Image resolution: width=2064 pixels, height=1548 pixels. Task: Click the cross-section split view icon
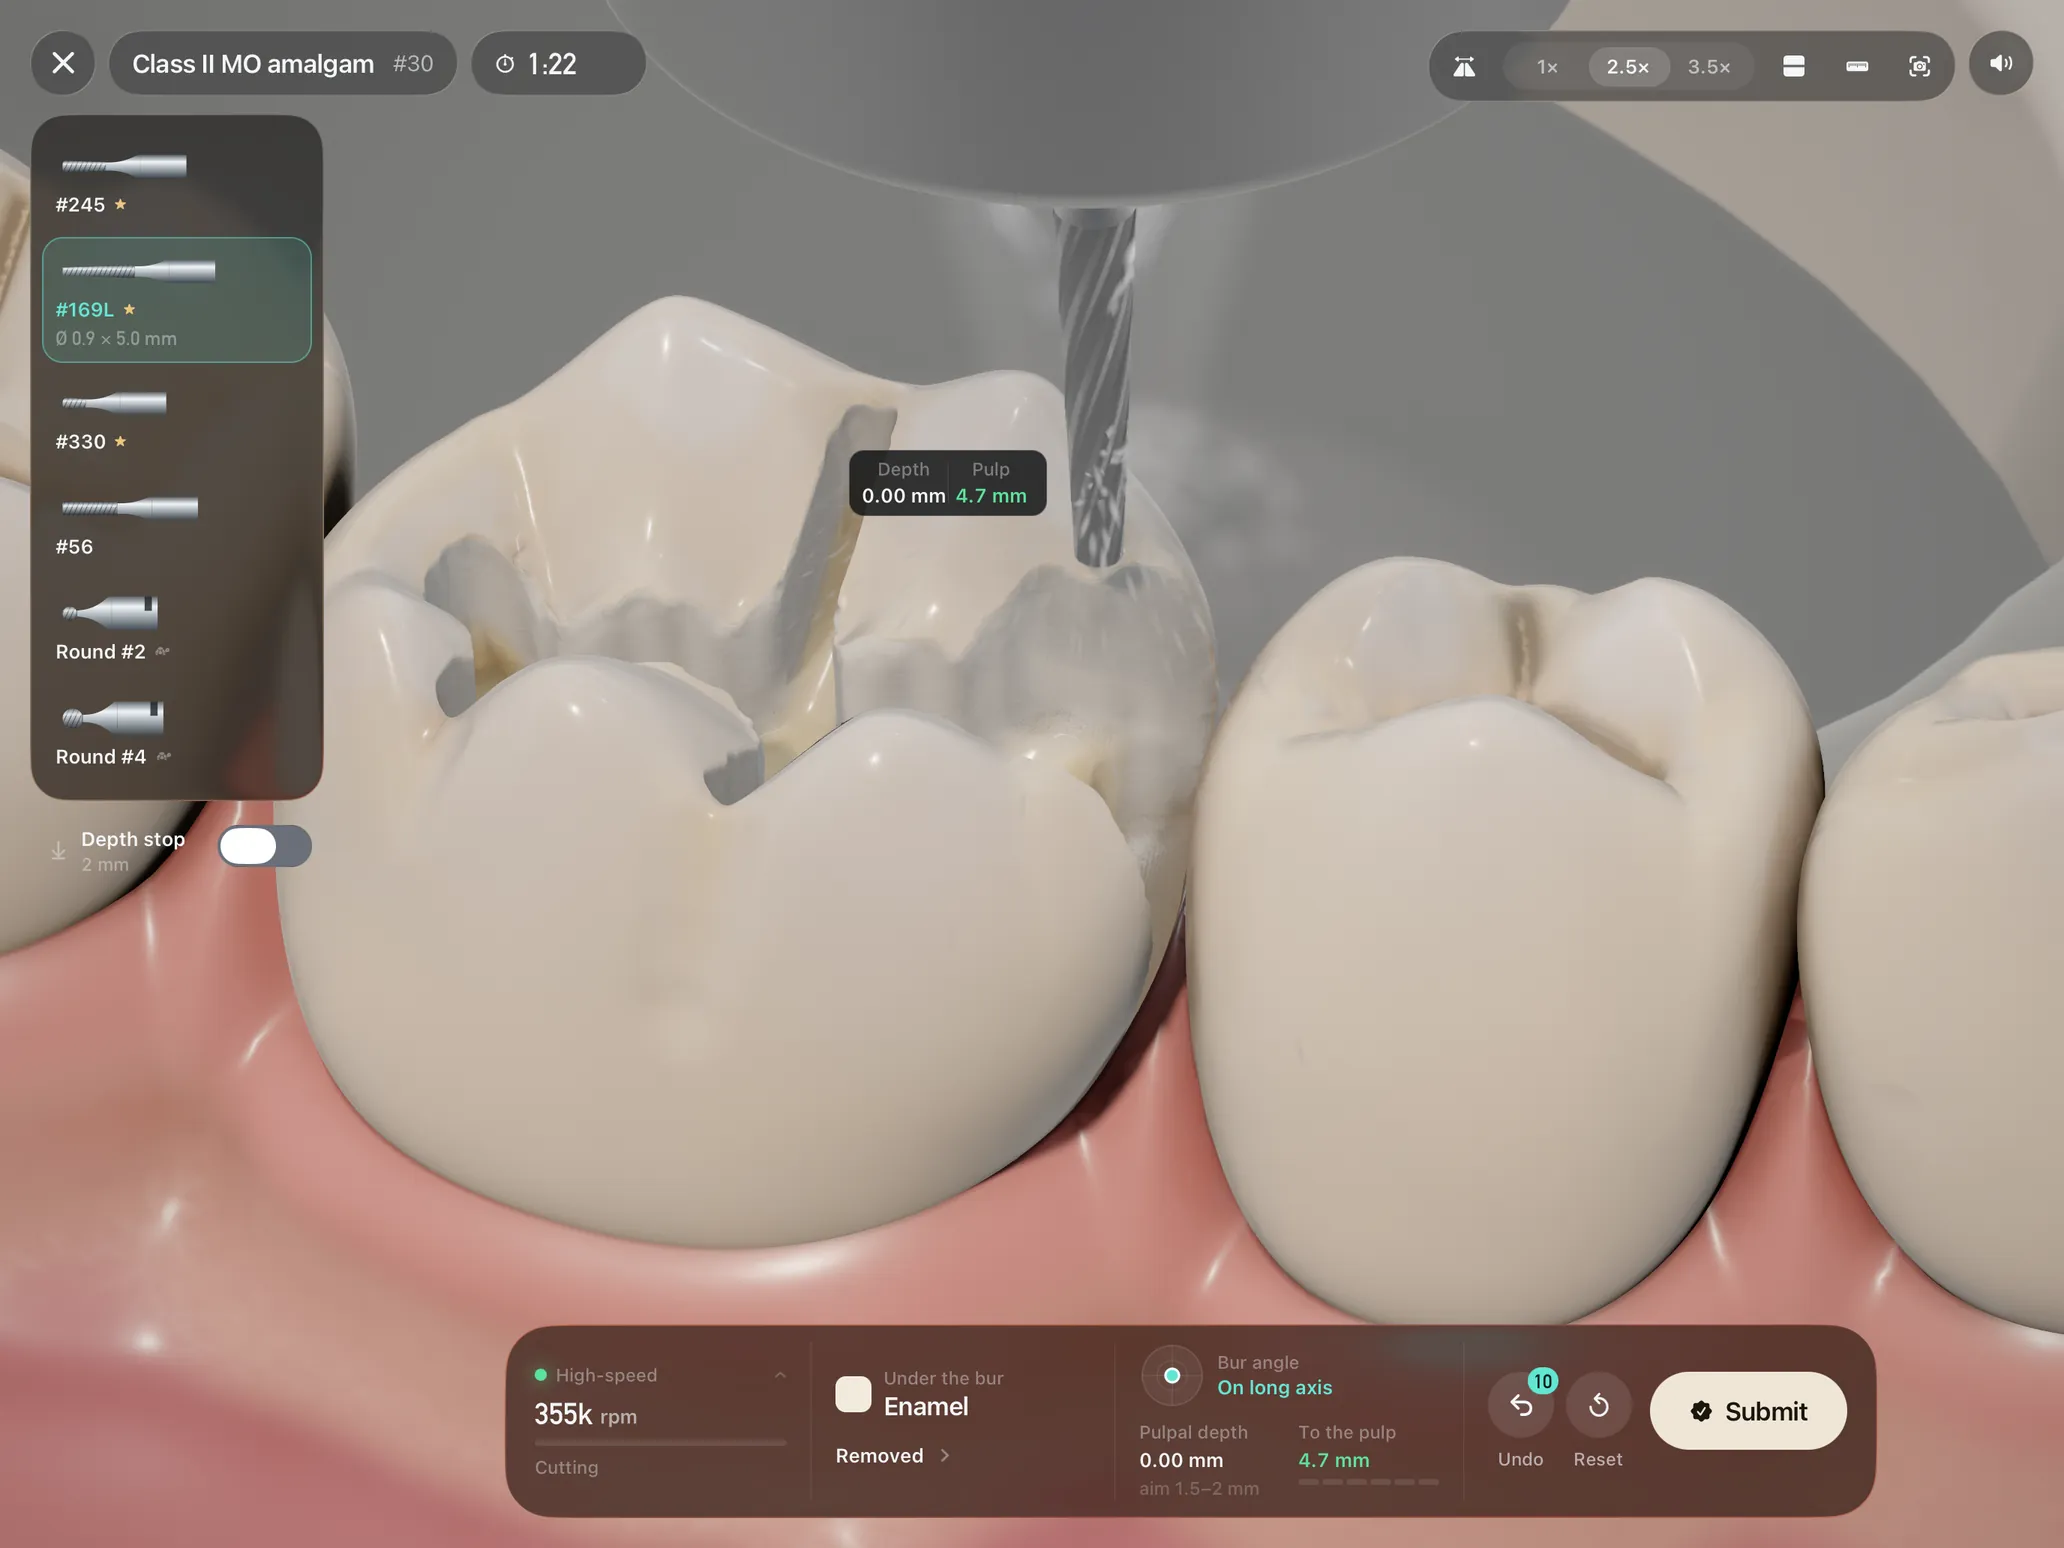point(1794,67)
